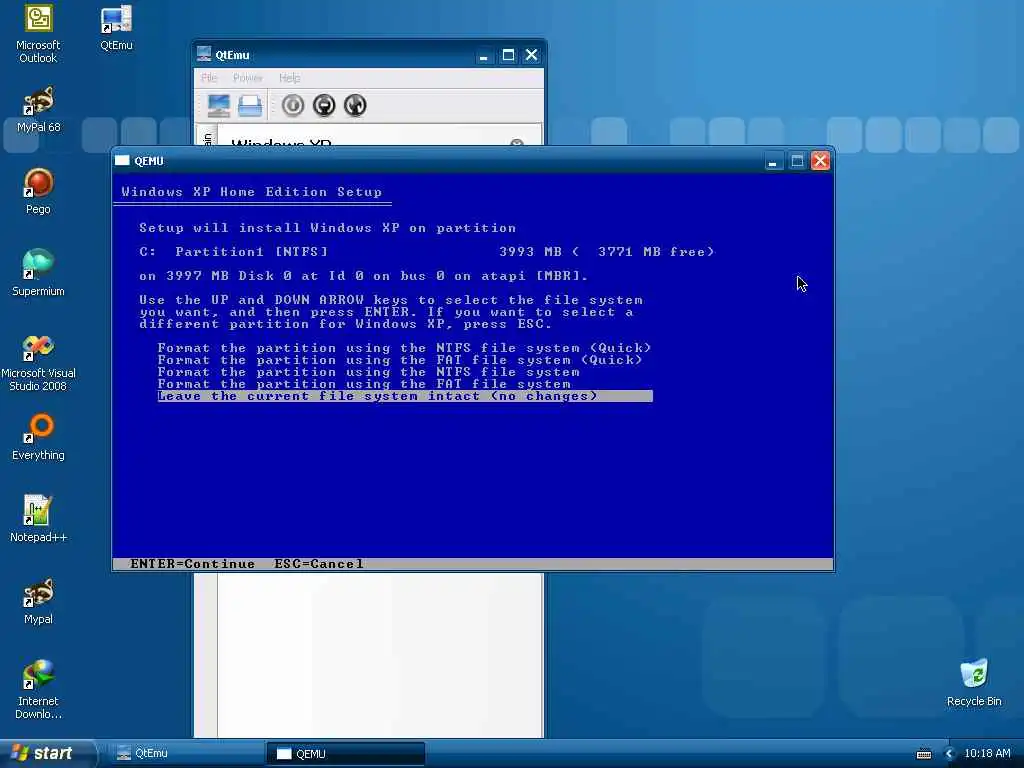Select 'Leave the current file system intact'
The width and height of the screenshot is (1024, 768).
point(405,396)
